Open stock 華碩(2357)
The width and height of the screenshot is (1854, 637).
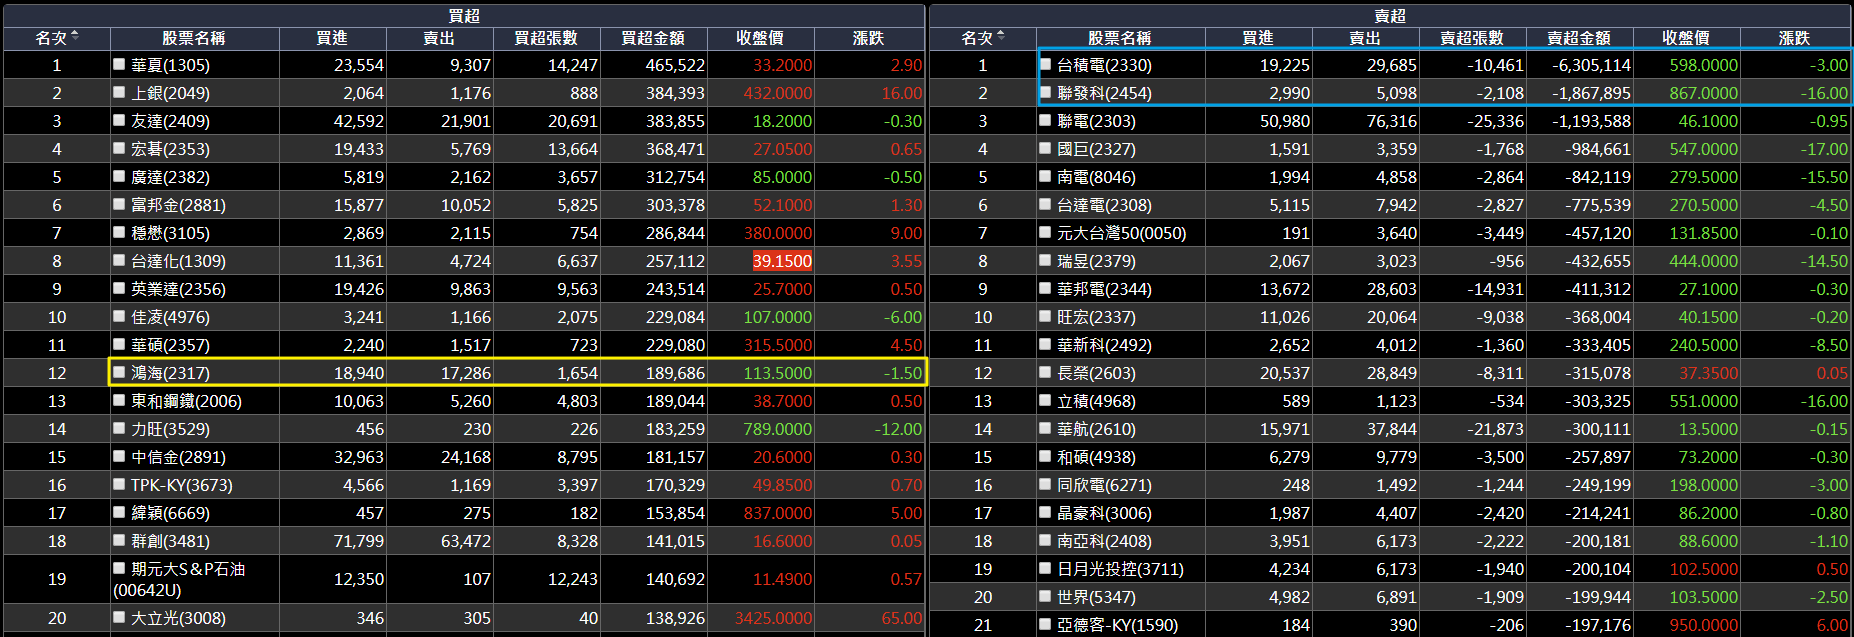(x=170, y=345)
